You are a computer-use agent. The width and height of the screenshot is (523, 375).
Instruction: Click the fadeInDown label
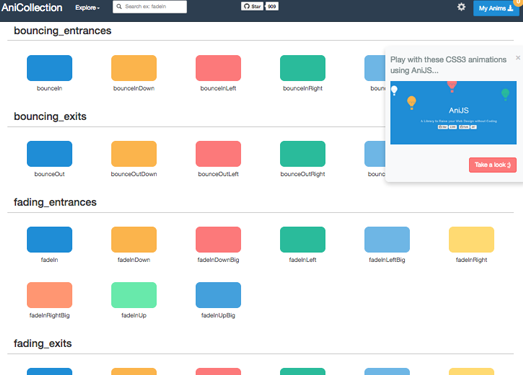(x=134, y=260)
